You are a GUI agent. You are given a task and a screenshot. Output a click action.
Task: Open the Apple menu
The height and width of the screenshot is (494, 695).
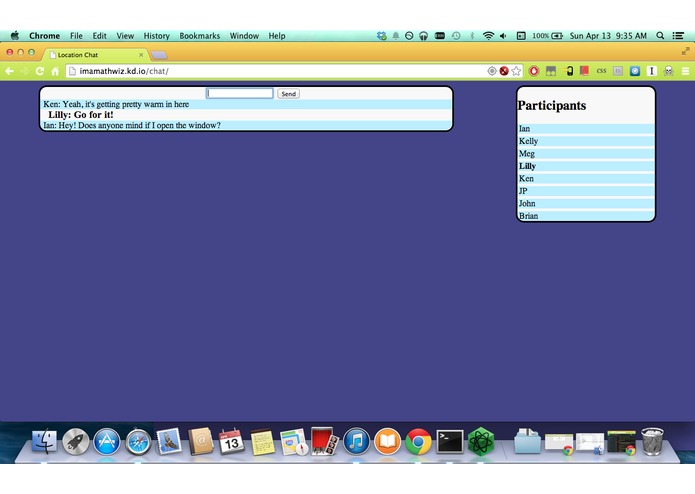coord(15,35)
